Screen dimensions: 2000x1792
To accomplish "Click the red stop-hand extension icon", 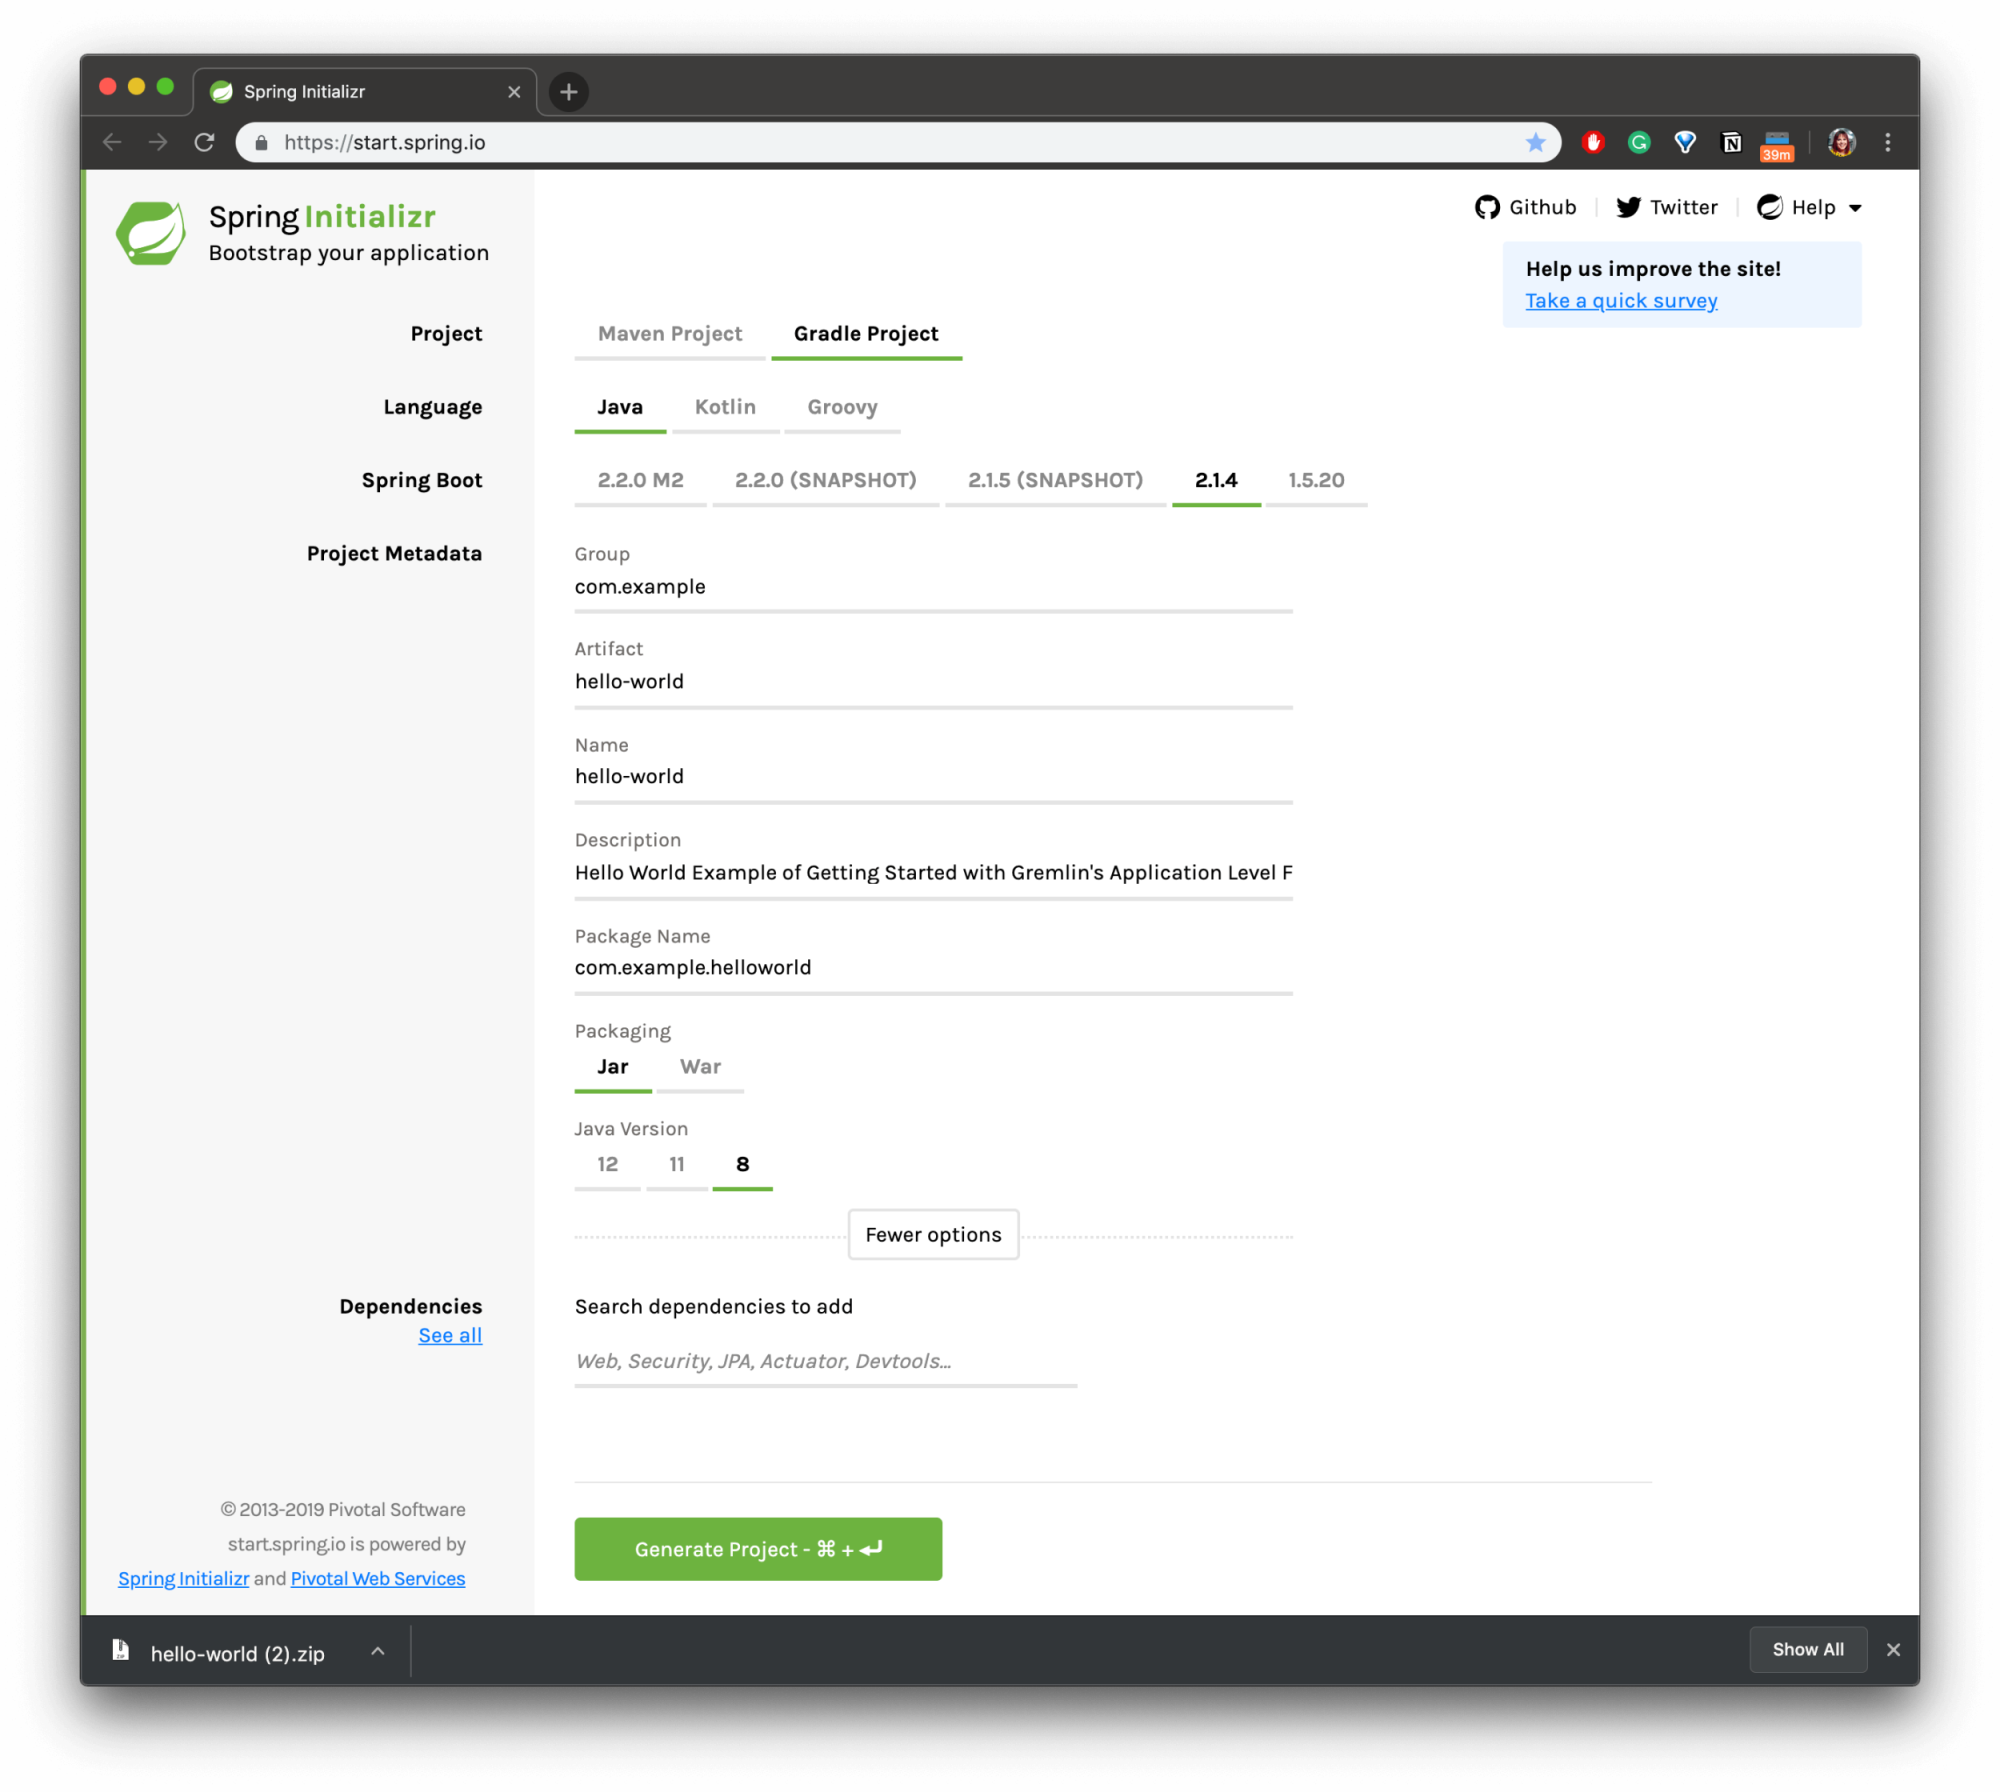I will [x=1593, y=142].
